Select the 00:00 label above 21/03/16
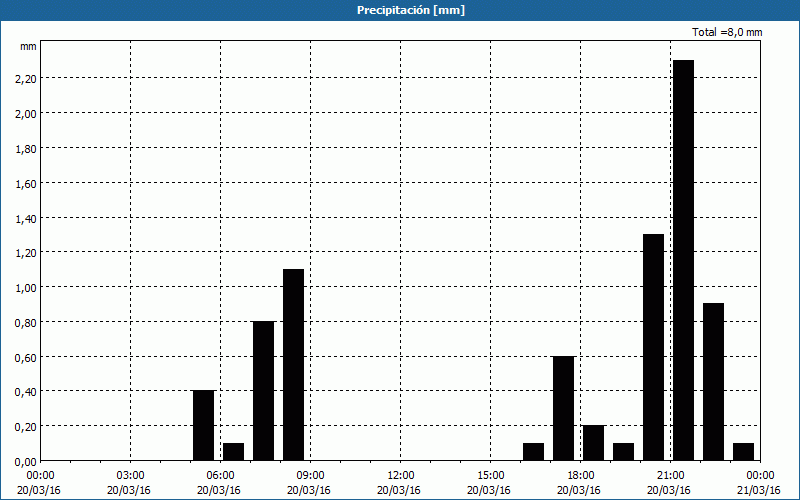 pyautogui.click(x=760, y=476)
